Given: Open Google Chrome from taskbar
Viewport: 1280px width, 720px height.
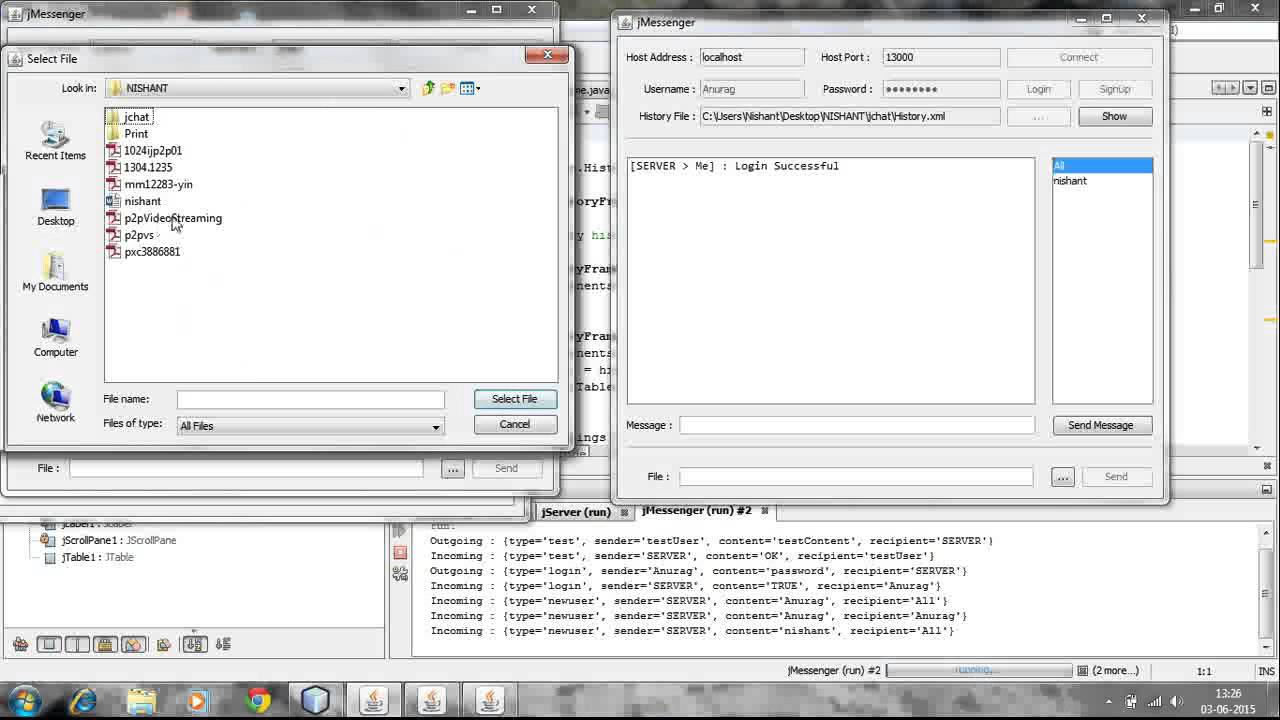Looking at the screenshot, I should click(x=258, y=700).
